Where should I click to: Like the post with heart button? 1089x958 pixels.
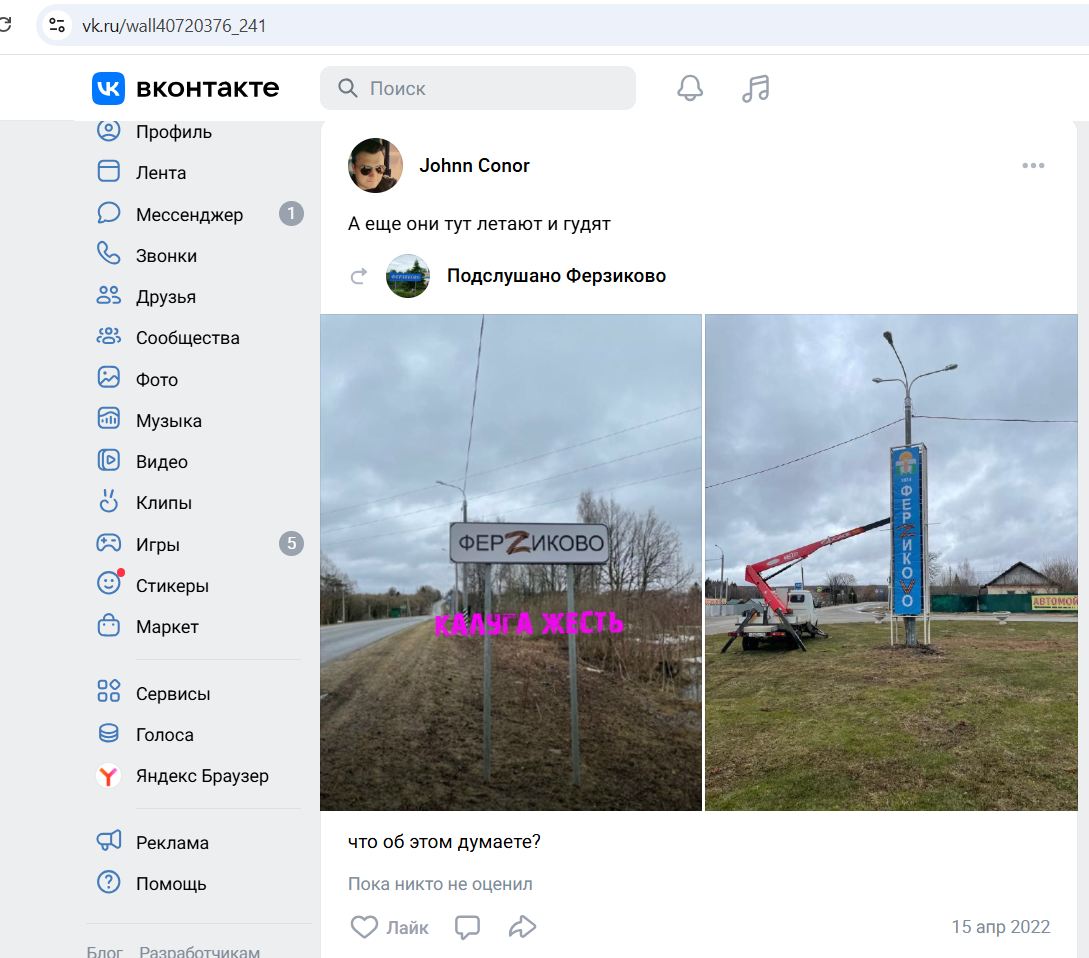tap(389, 927)
